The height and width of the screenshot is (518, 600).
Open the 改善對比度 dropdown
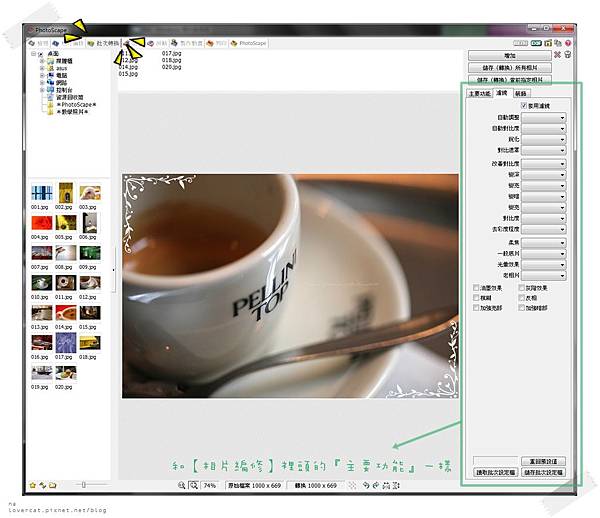[544, 164]
